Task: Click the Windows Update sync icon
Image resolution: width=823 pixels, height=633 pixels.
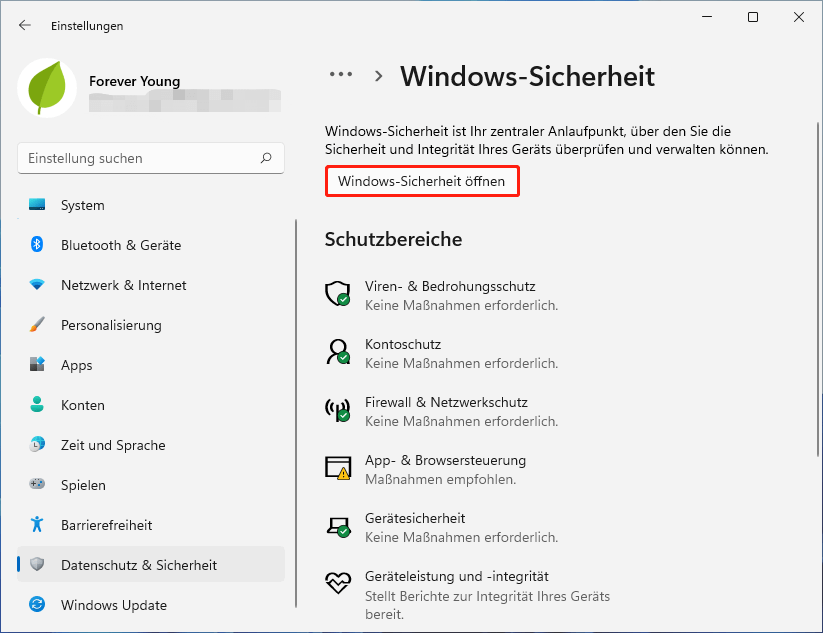Action: click(x=37, y=604)
